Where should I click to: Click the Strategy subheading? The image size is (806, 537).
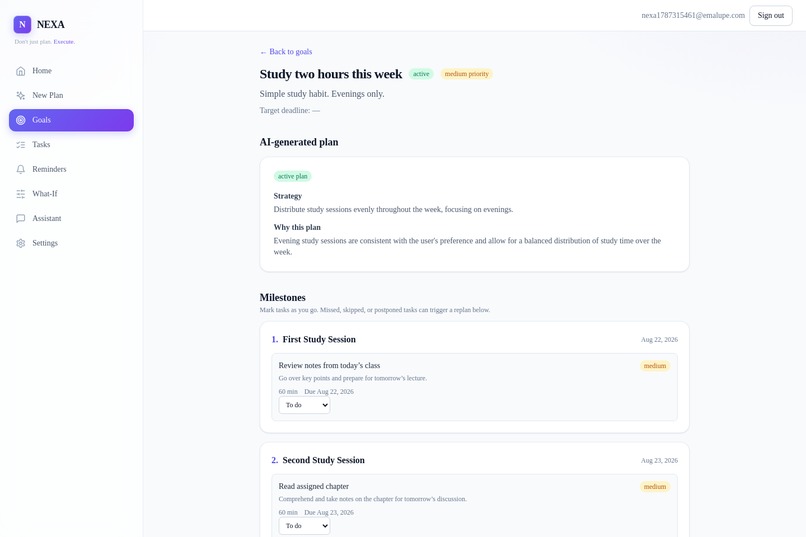[x=287, y=196]
